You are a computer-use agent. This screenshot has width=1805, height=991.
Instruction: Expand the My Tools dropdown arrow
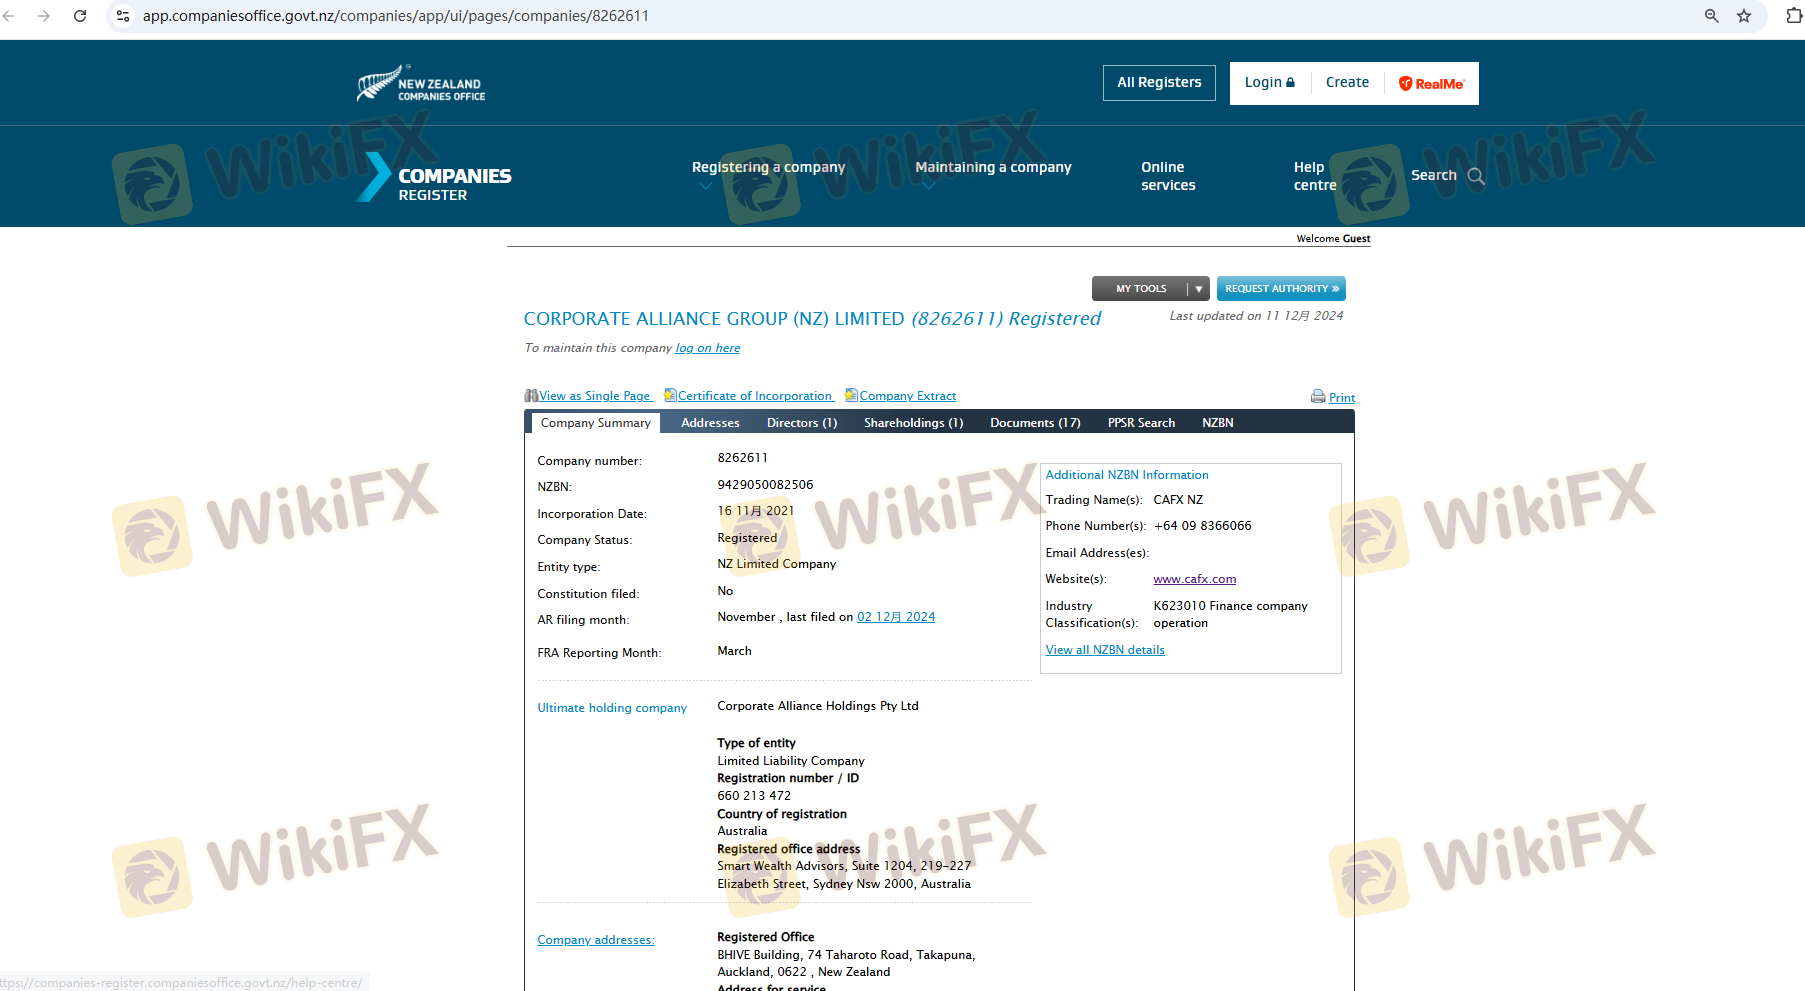click(x=1198, y=289)
